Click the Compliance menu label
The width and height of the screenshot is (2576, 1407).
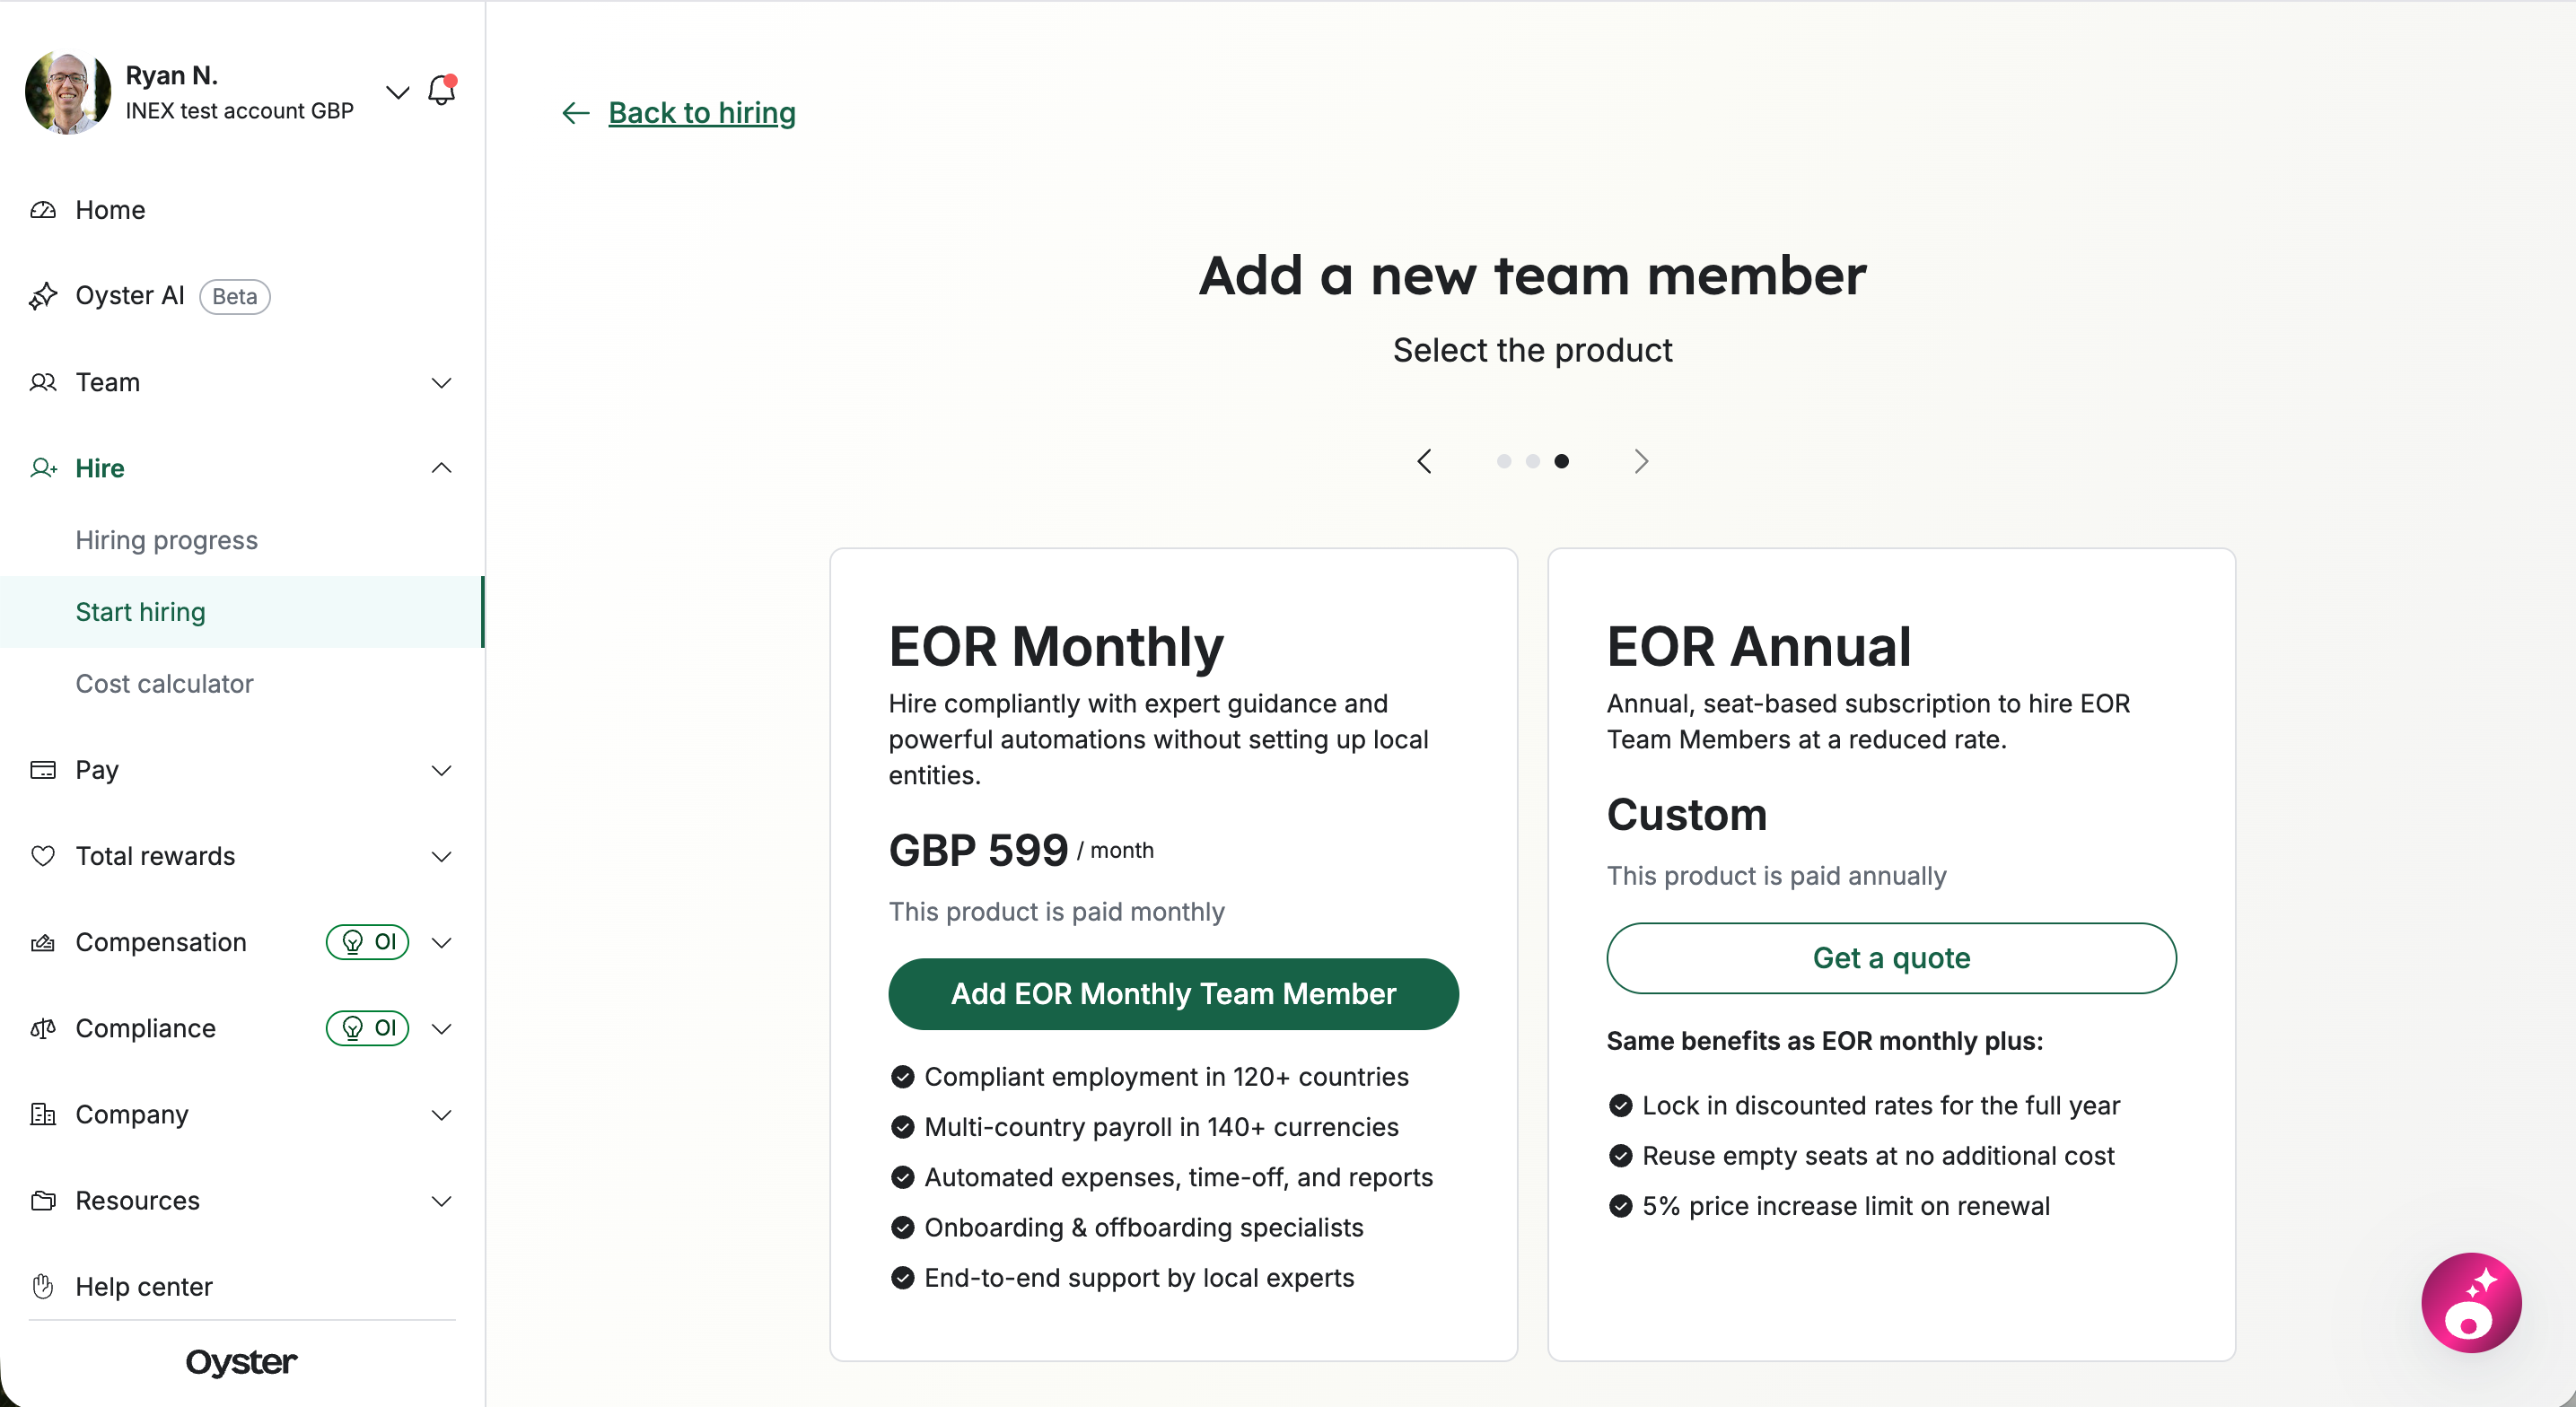click(146, 1028)
